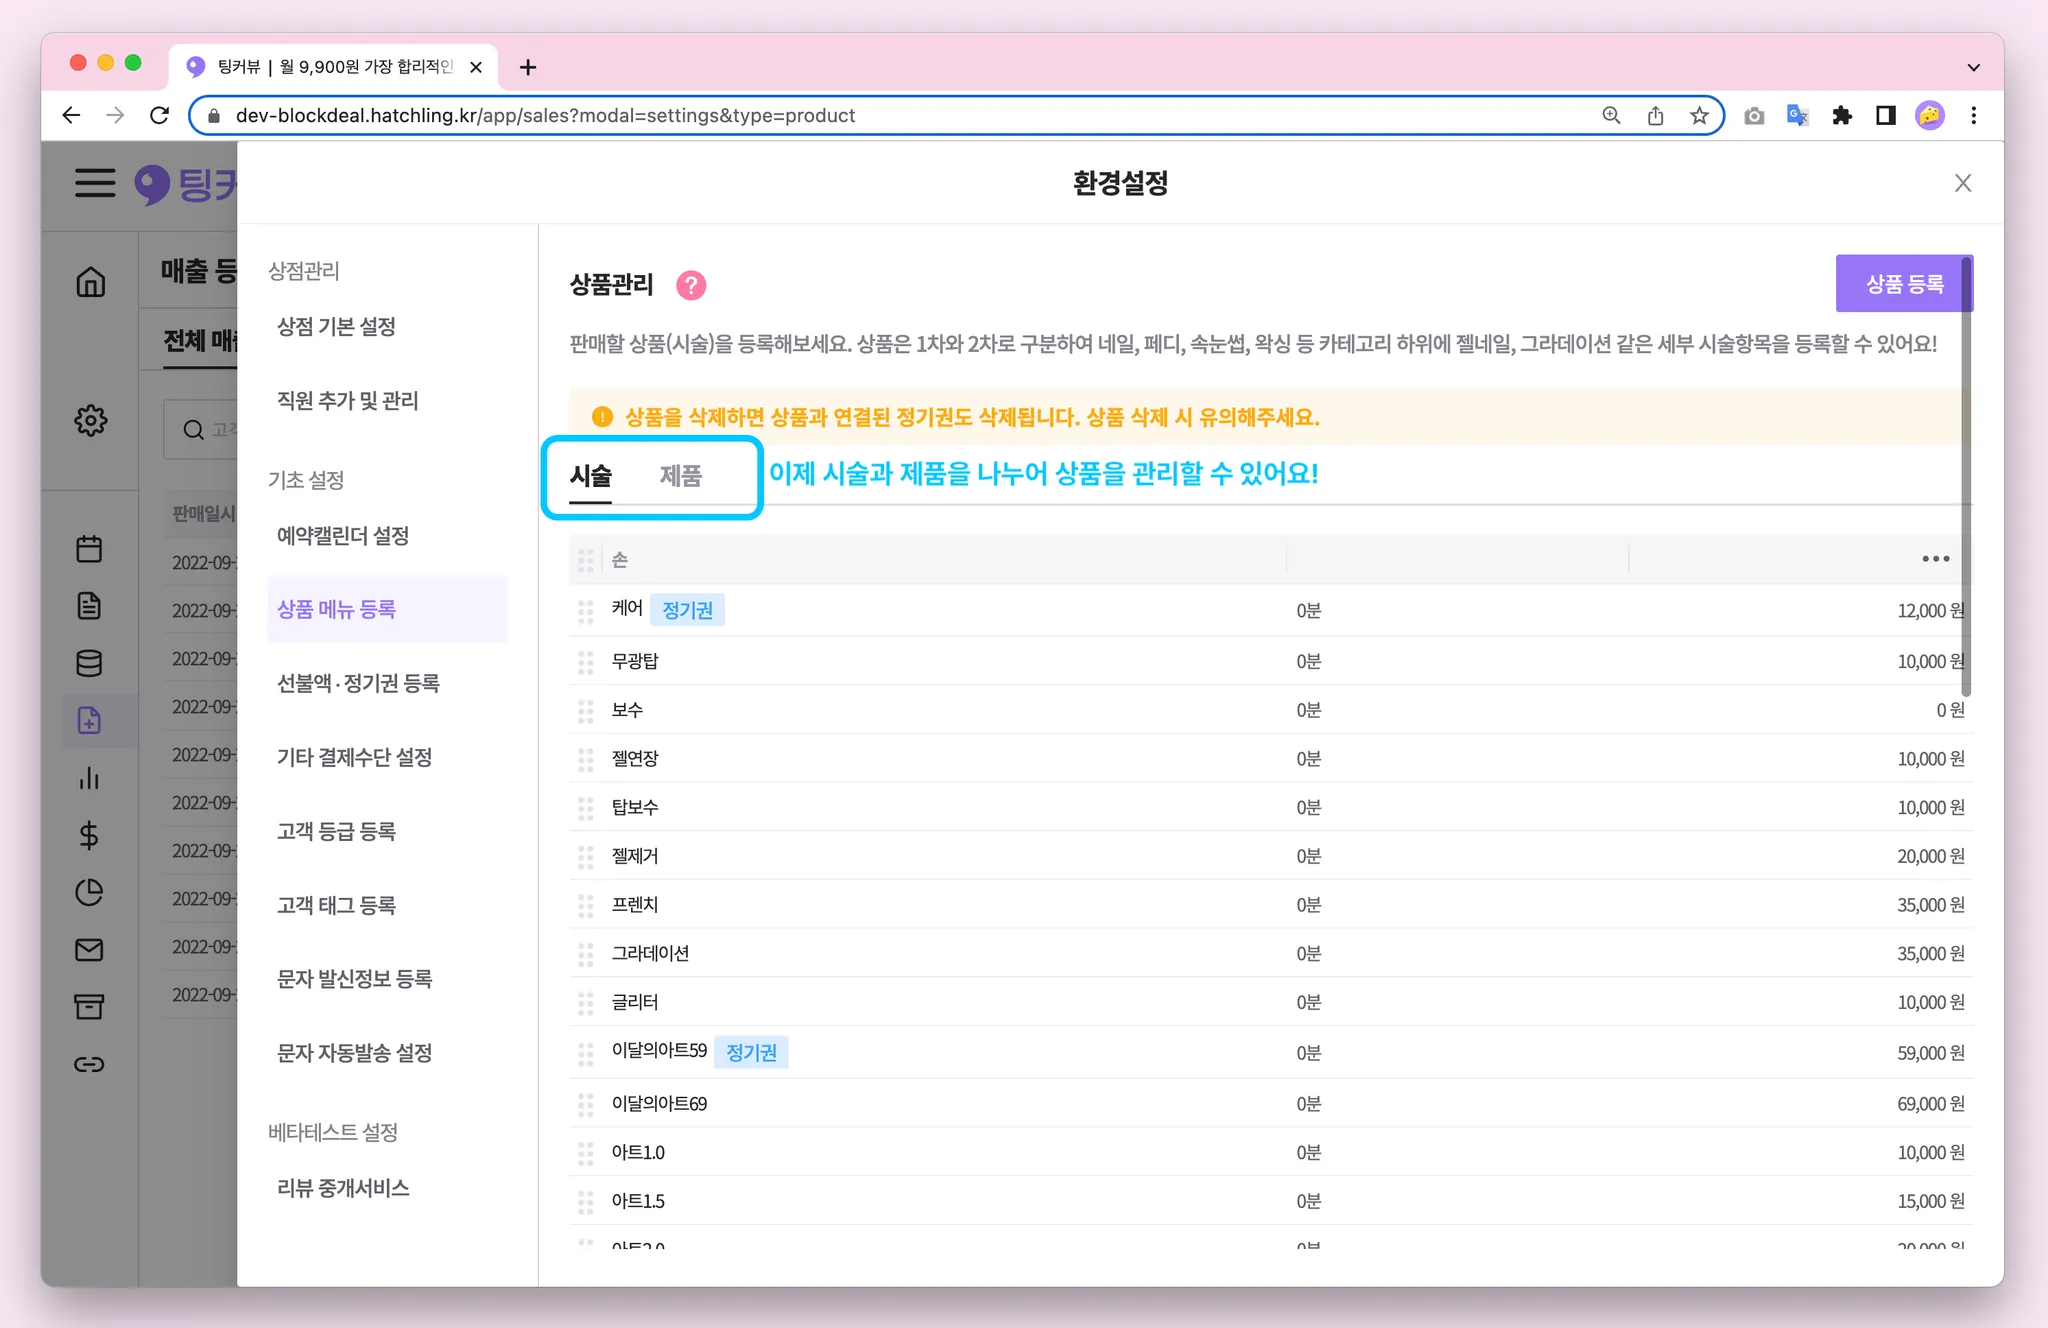This screenshot has height=1328, width=2048.
Task: Open the three-dots menu on 손 category row
Action: pyautogui.click(x=1935, y=559)
